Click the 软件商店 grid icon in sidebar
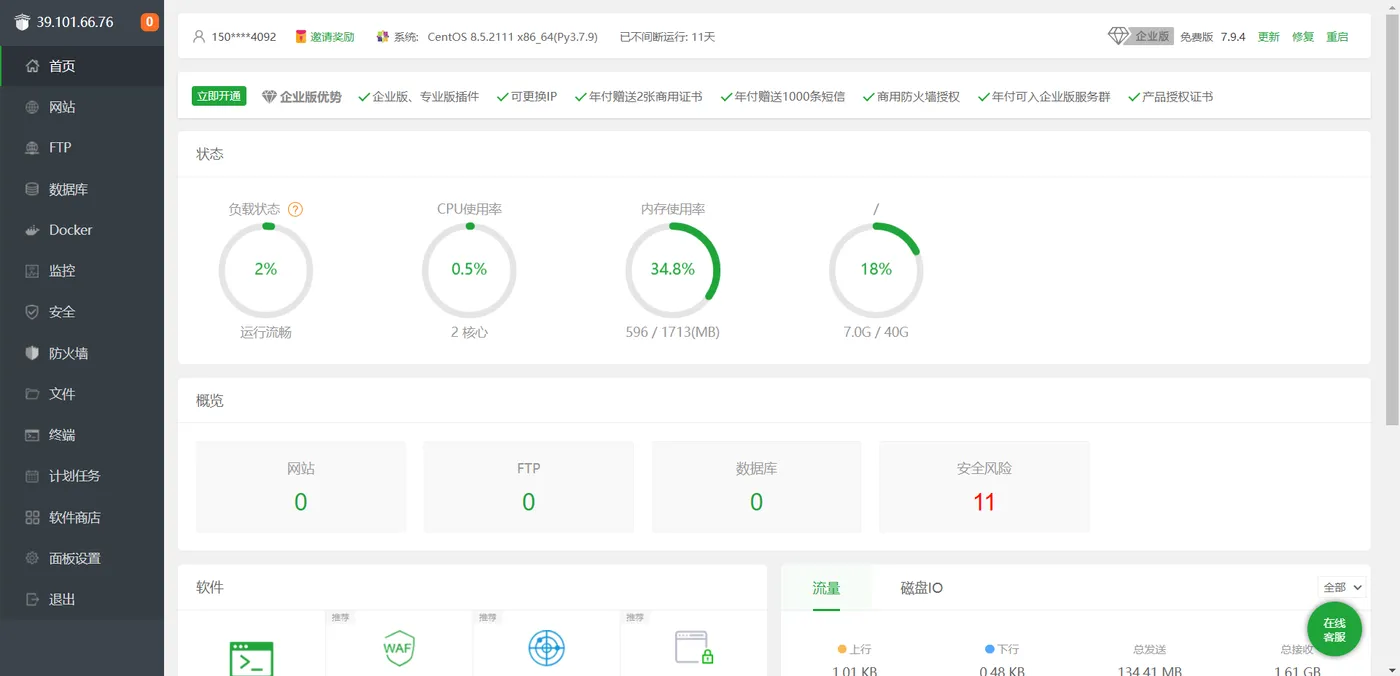The height and width of the screenshot is (676, 1400). tap(32, 517)
